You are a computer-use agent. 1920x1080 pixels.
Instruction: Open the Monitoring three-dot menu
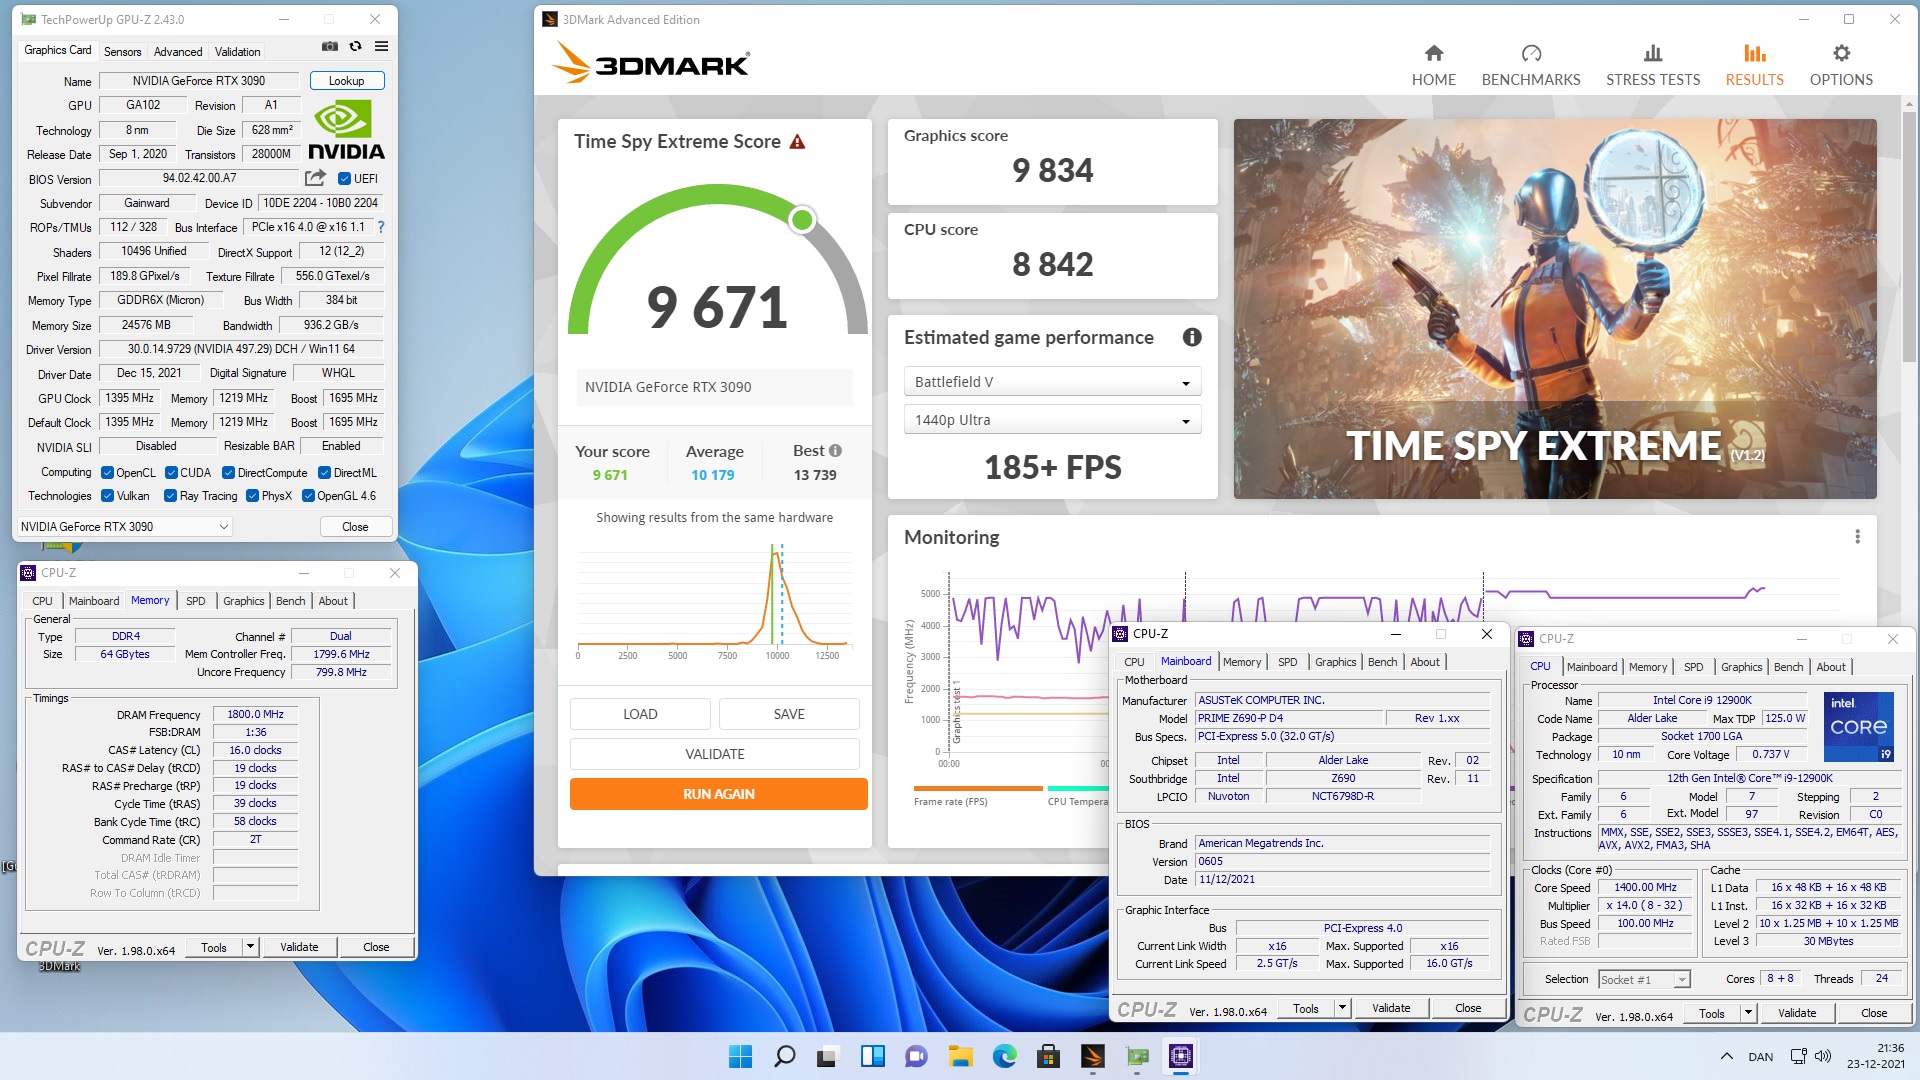click(1857, 537)
